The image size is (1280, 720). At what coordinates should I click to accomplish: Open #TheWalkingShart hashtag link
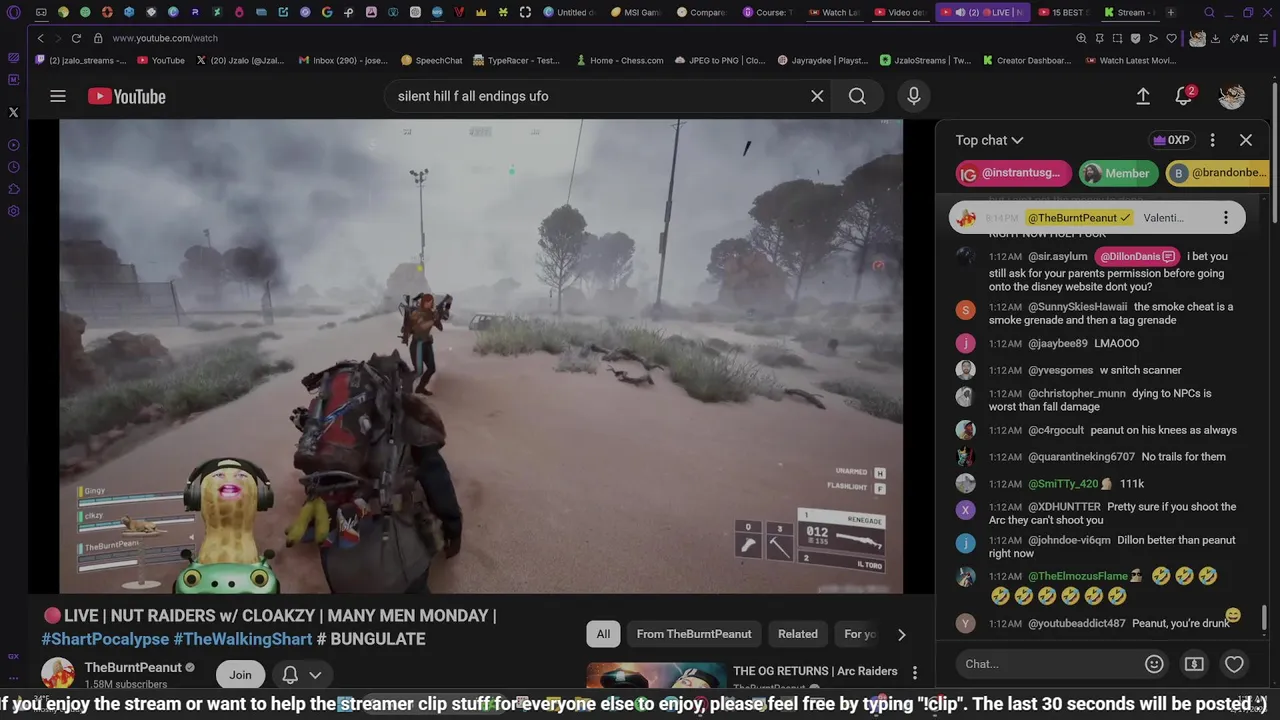[243, 639]
